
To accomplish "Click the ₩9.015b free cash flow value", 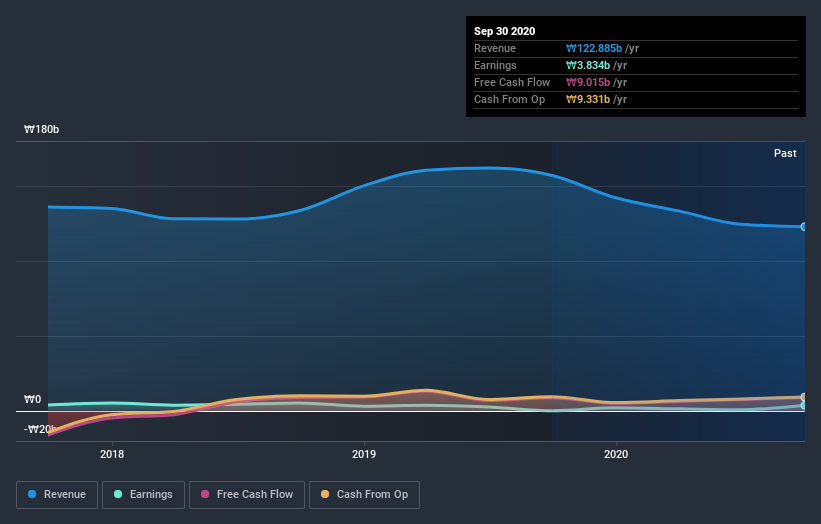I will (x=588, y=82).
